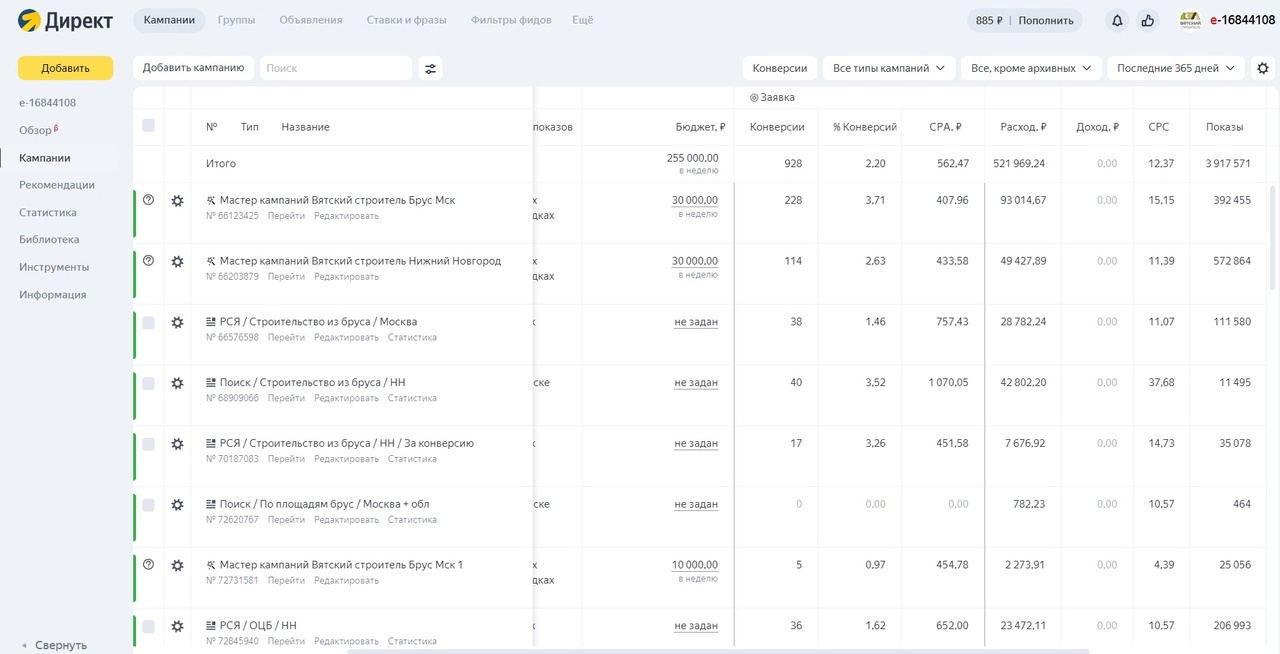The image size is (1280, 654).
Task: Expand the Все типы кампаний dropdown
Action: click(888, 68)
